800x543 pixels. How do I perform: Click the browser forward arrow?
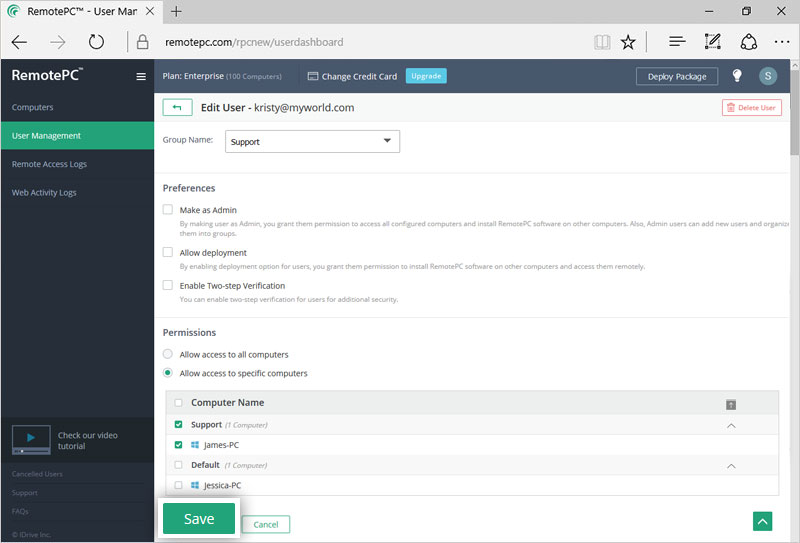58,42
